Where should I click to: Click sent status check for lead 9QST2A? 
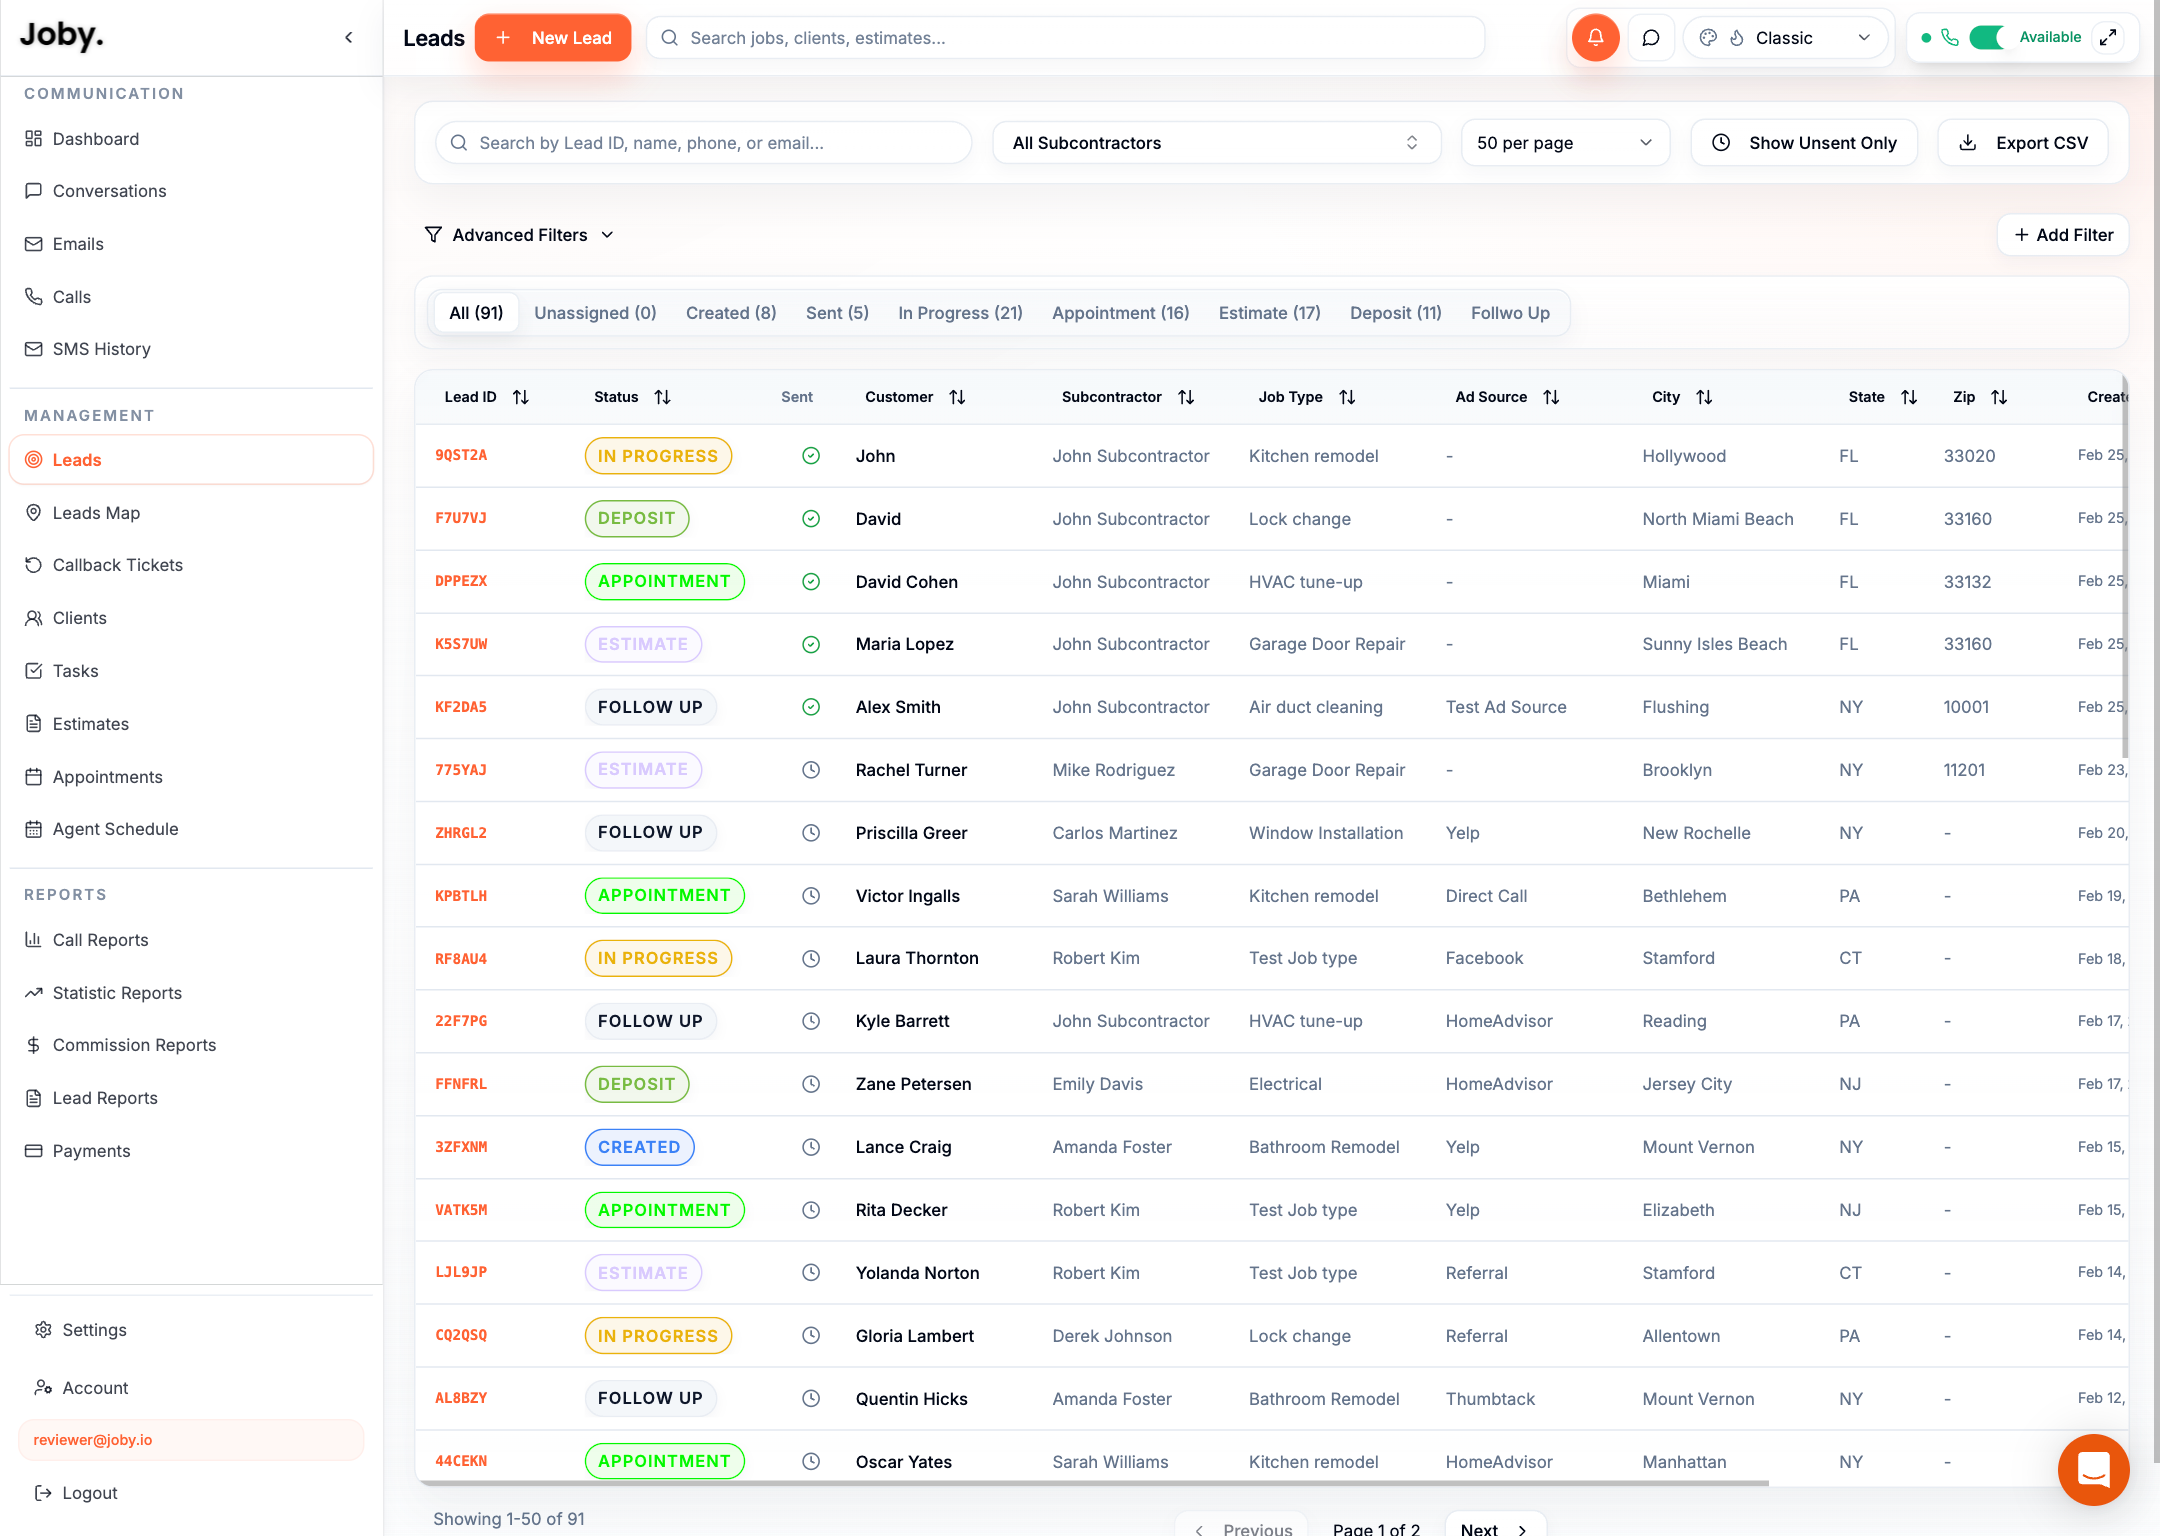click(x=811, y=456)
